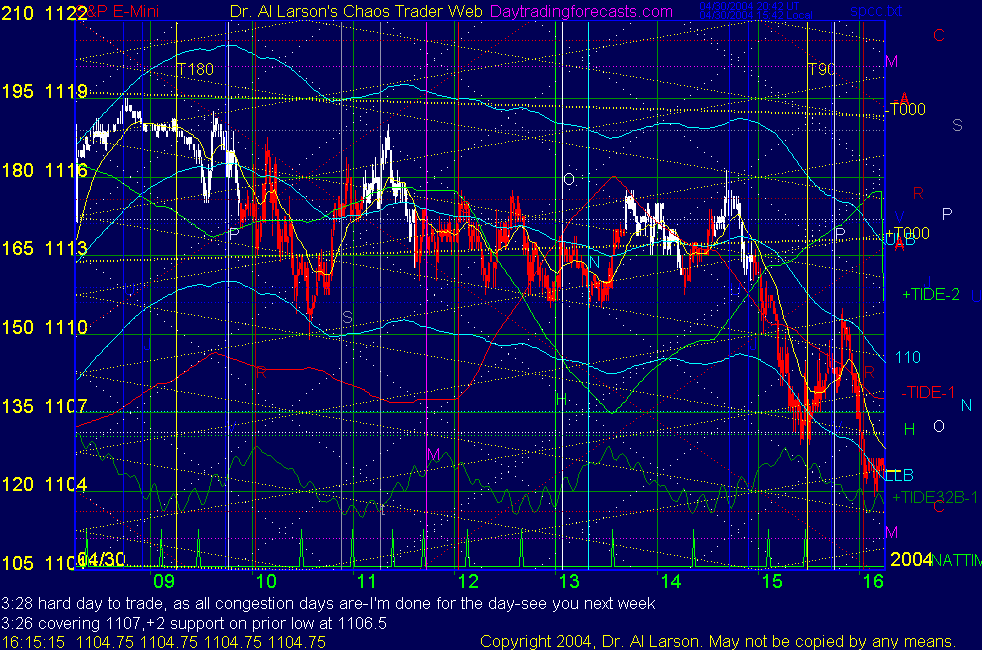Click the cyan "LLB" band label

(899, 475)
